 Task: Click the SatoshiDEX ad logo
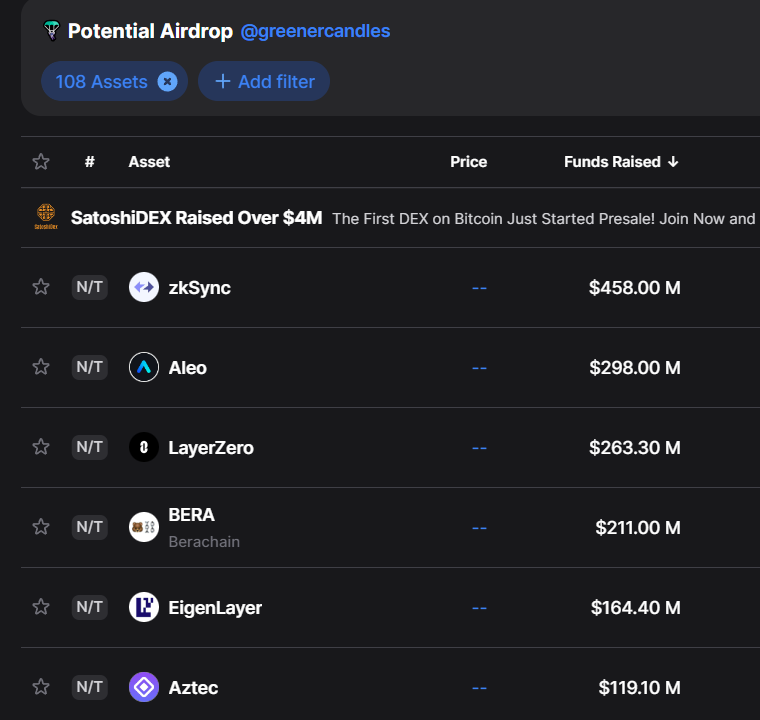pos(46,217)
